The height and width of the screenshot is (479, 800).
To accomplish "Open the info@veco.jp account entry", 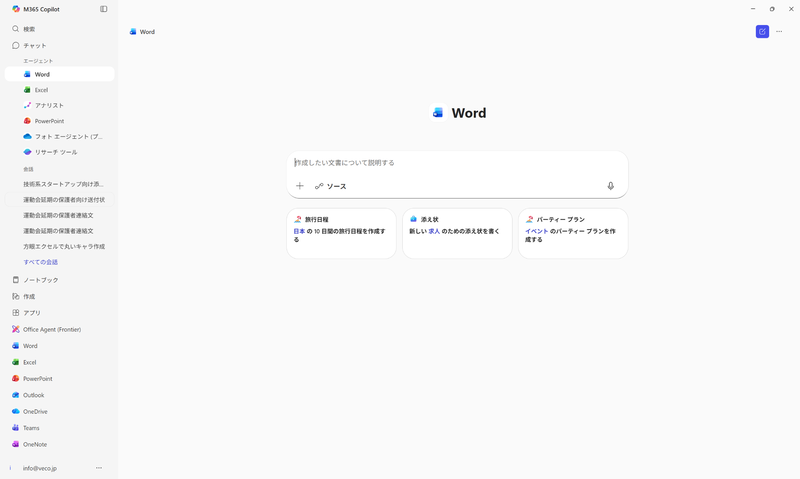I will 40,468.
